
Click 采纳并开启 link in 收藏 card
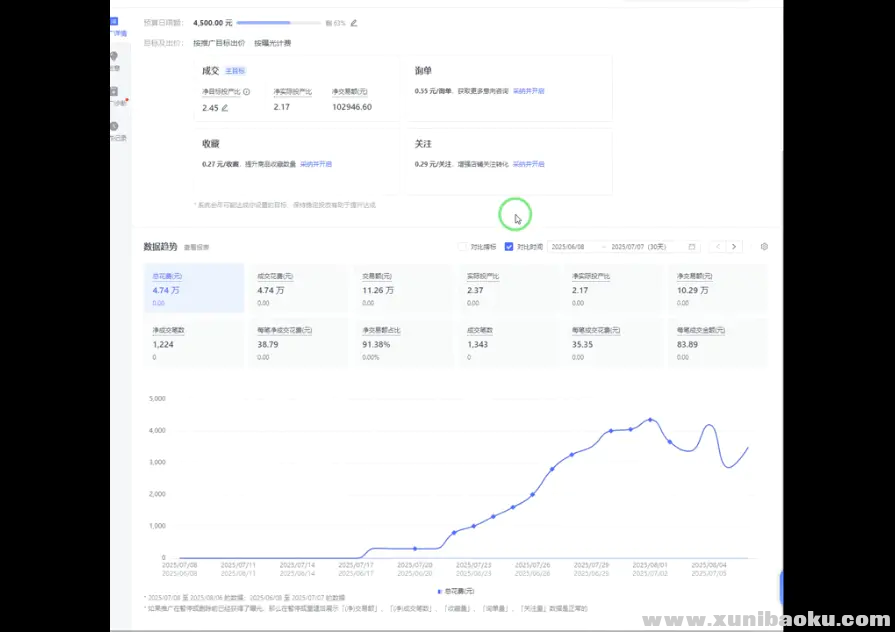pyautogui.click(x=316, y=163)
